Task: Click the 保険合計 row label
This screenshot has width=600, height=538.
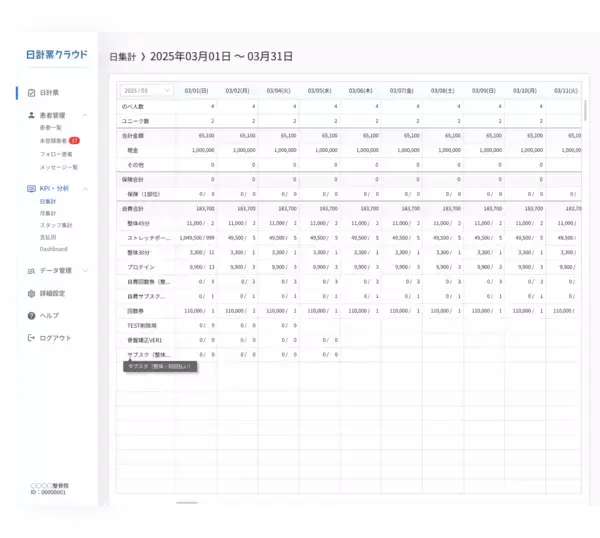Action: coord(133,179)
